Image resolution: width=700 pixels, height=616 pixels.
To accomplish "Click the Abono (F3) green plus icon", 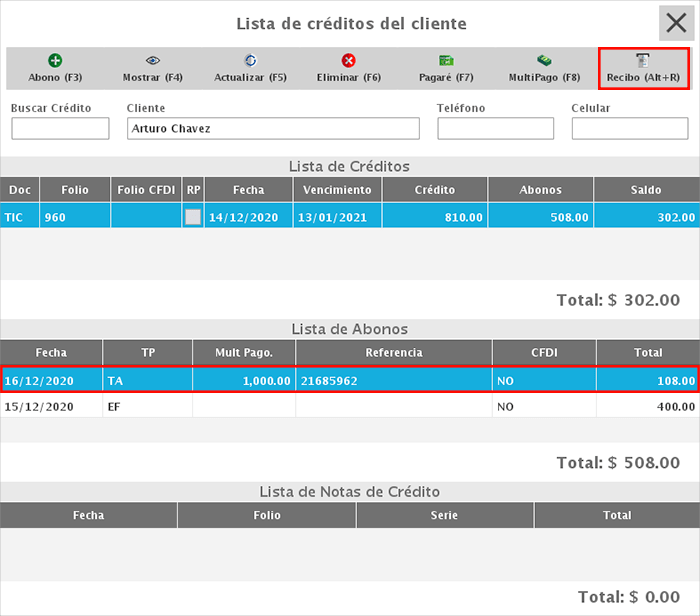I will pos(56,61).
